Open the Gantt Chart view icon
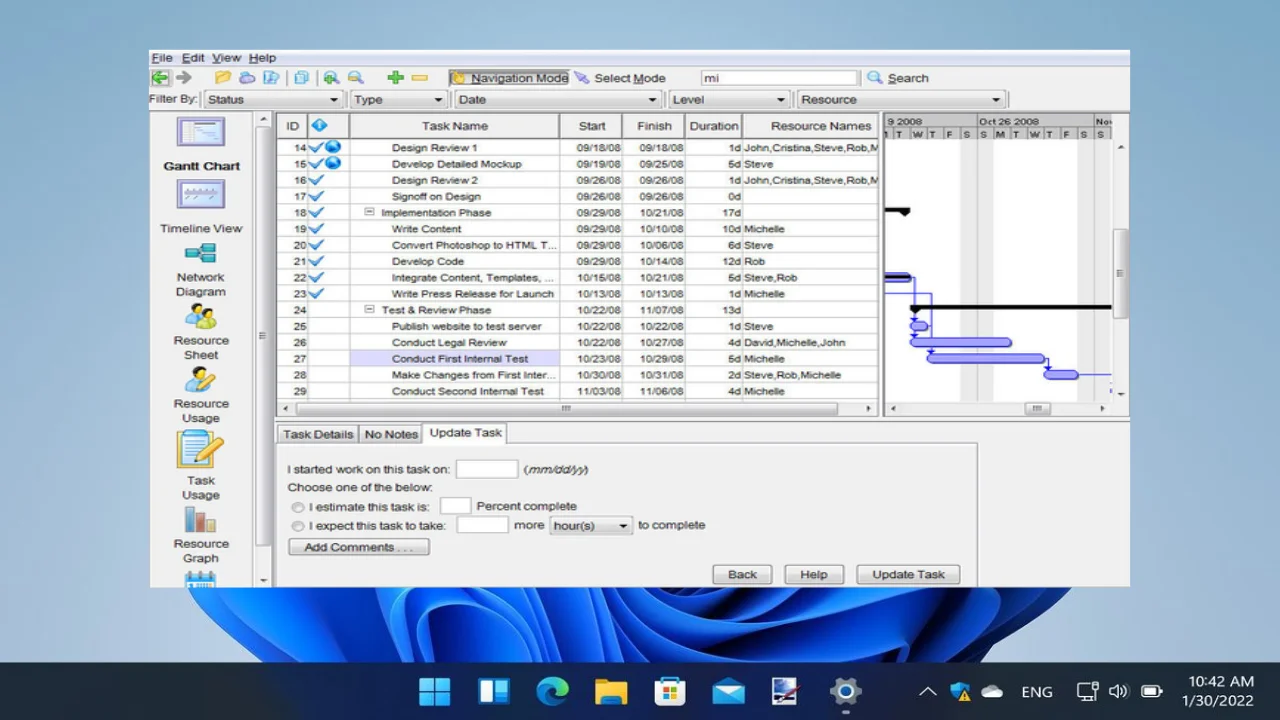 tap(201, 132)
